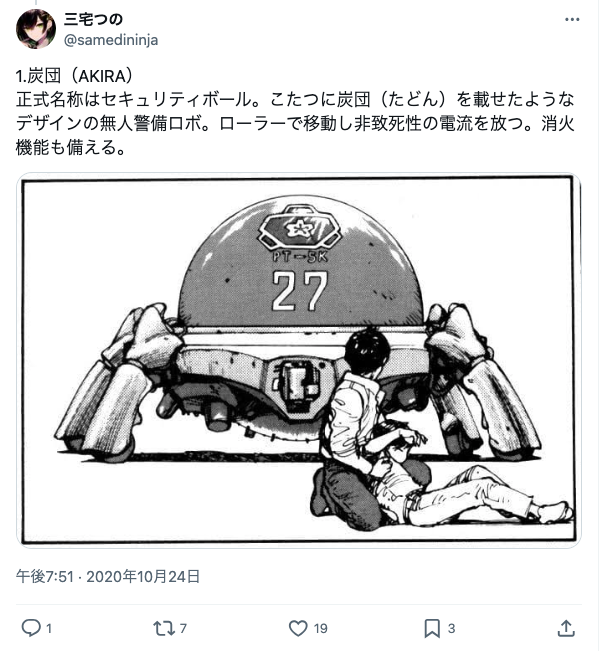Click the reply count 1

49,629
